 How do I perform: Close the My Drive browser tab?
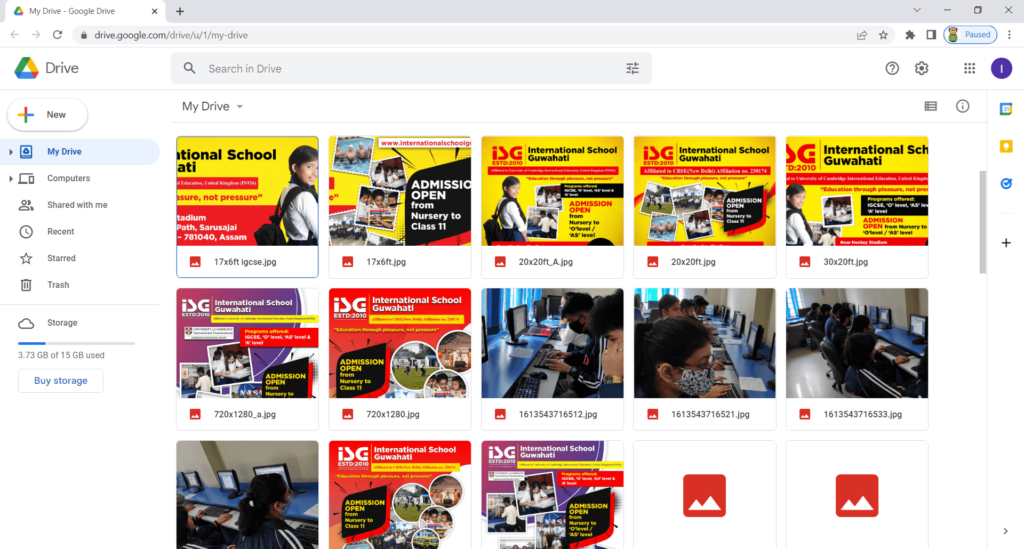pos(154,11)
